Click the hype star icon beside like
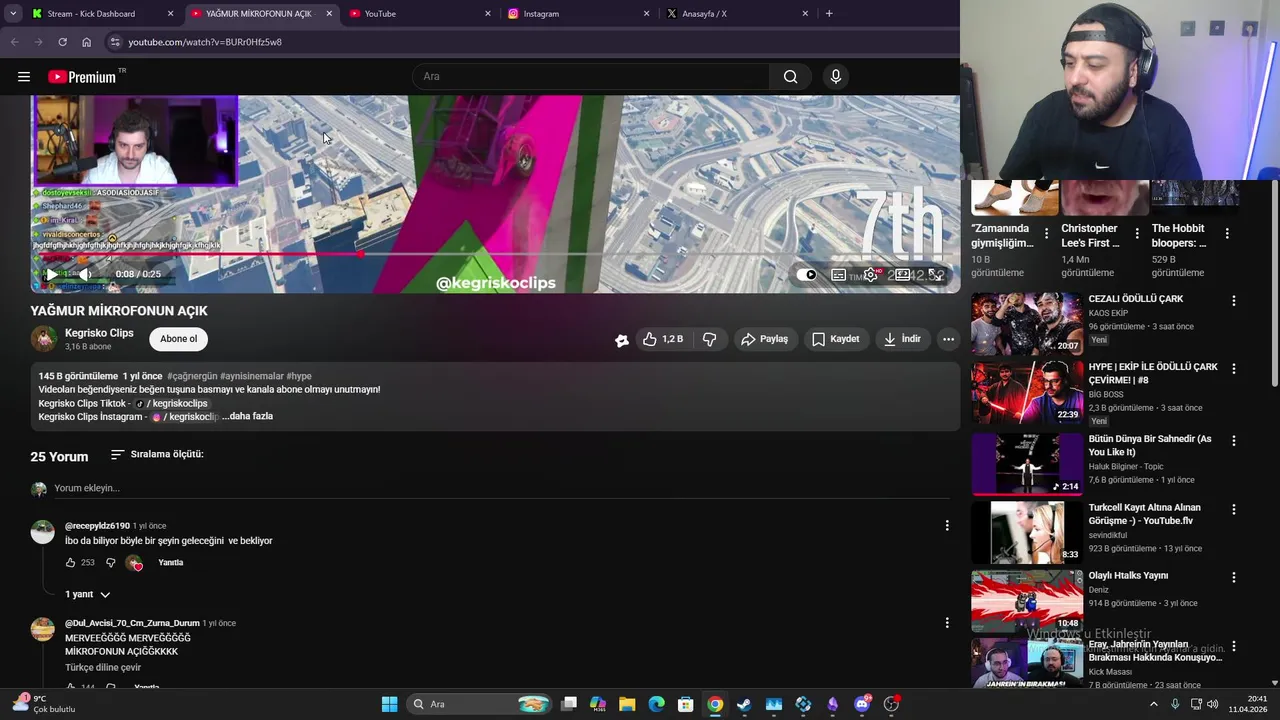1280x720 pixels. coord(622,340)
